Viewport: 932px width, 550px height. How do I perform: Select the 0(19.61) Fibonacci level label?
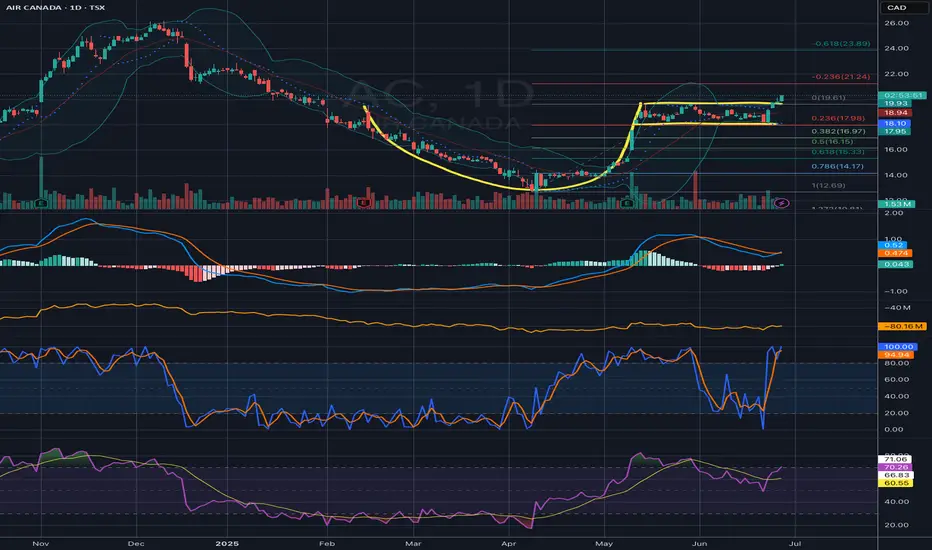[x=828, y=98]
